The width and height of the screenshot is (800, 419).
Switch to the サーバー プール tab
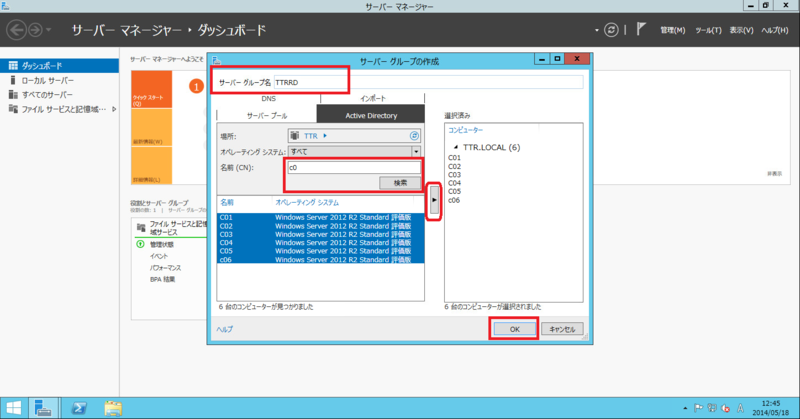(x=267, y=115)
